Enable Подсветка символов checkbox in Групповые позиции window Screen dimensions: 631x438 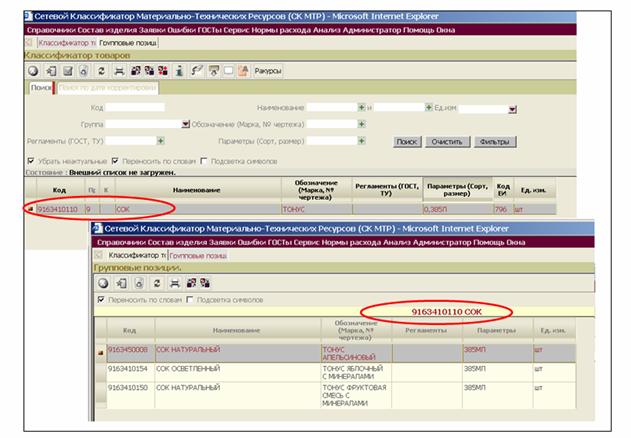(190, 300)
